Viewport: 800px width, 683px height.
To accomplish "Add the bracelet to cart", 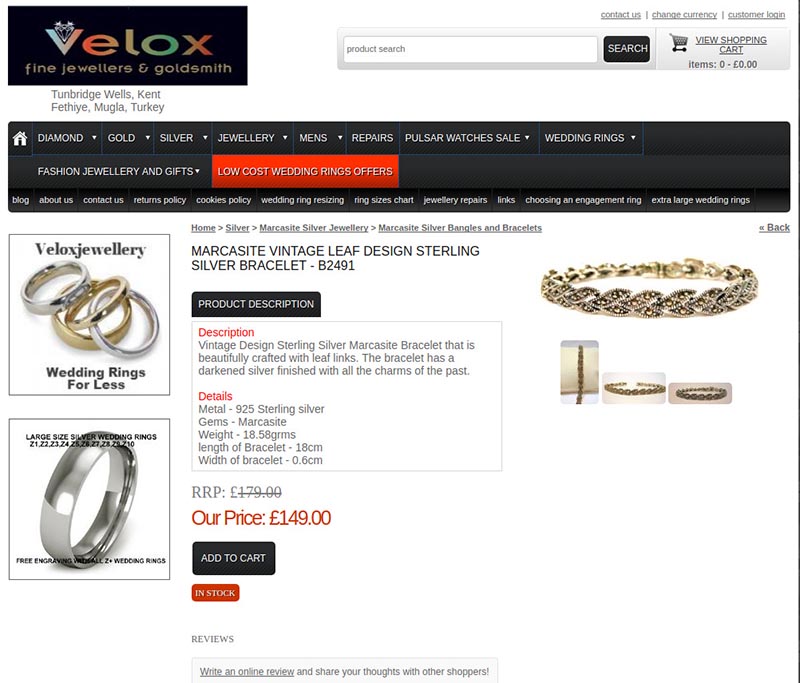I will (234, 558).
